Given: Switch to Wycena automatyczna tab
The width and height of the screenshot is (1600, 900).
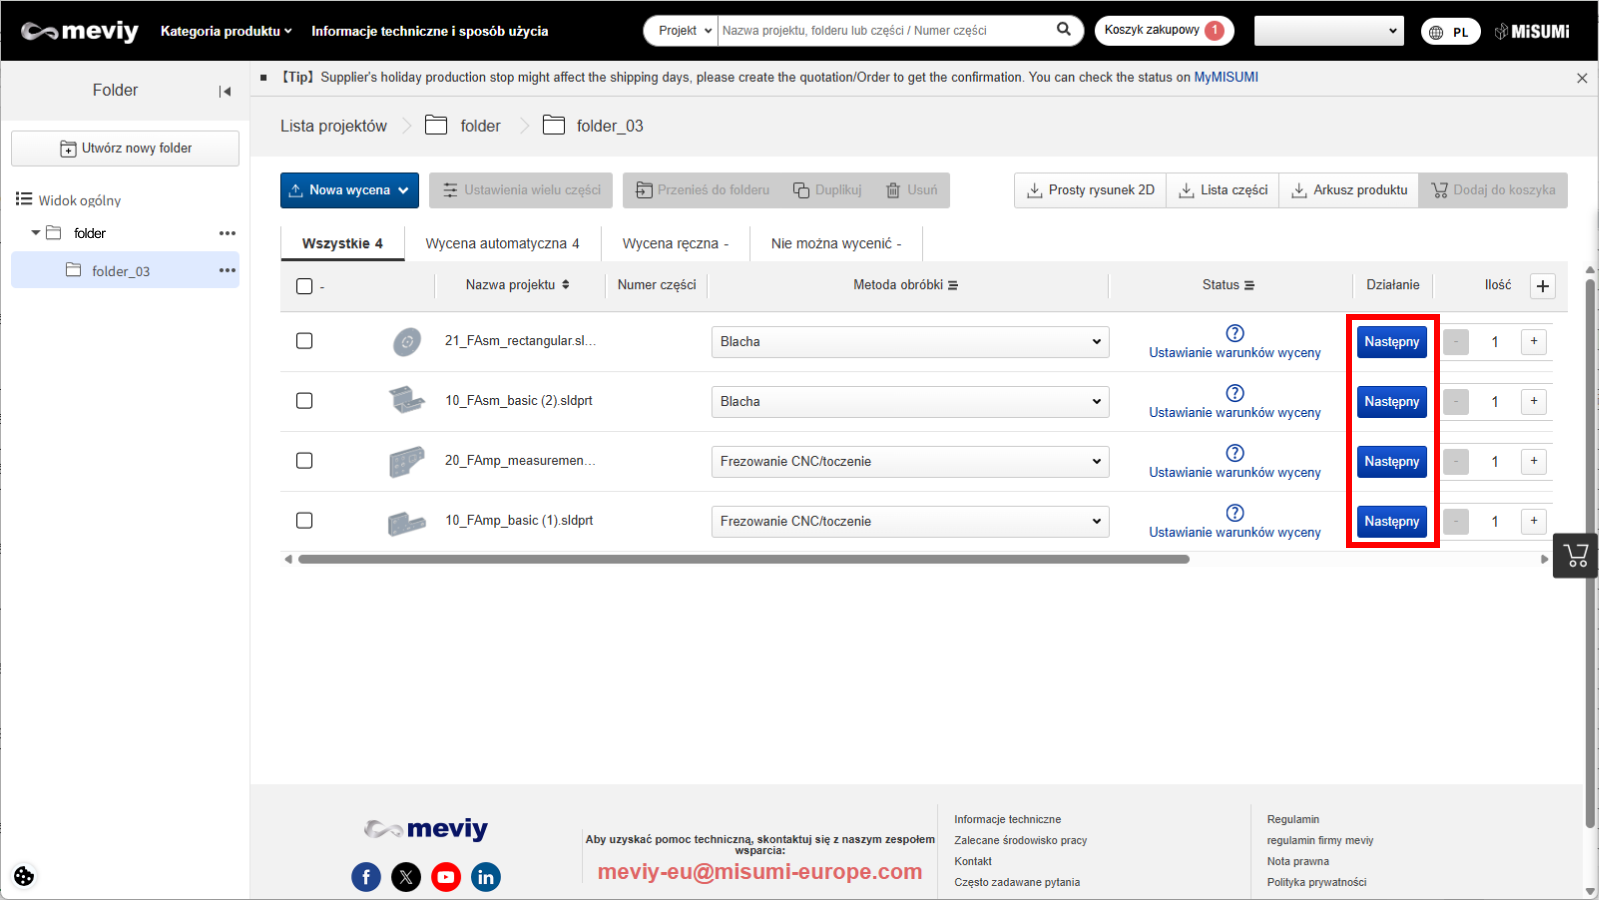Looking at the screenshot, I should [502, 244].
